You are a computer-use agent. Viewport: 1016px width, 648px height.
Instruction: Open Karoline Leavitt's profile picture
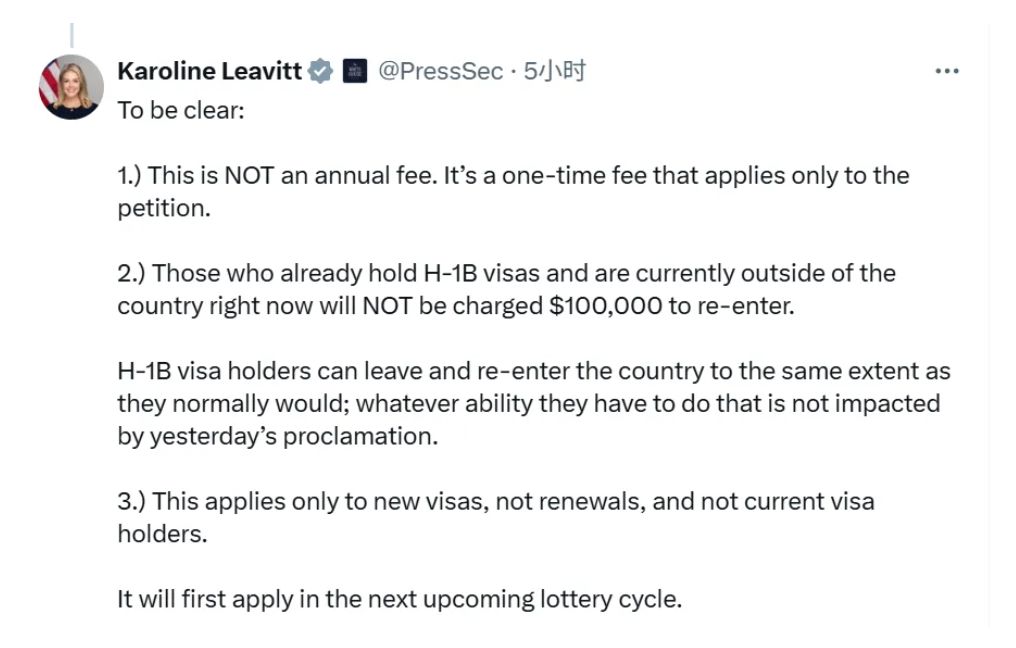pyautogui.click(x=71, y=86)
